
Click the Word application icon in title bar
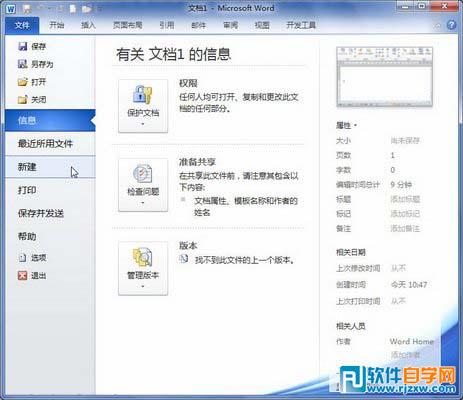click(x=10, y=8)
